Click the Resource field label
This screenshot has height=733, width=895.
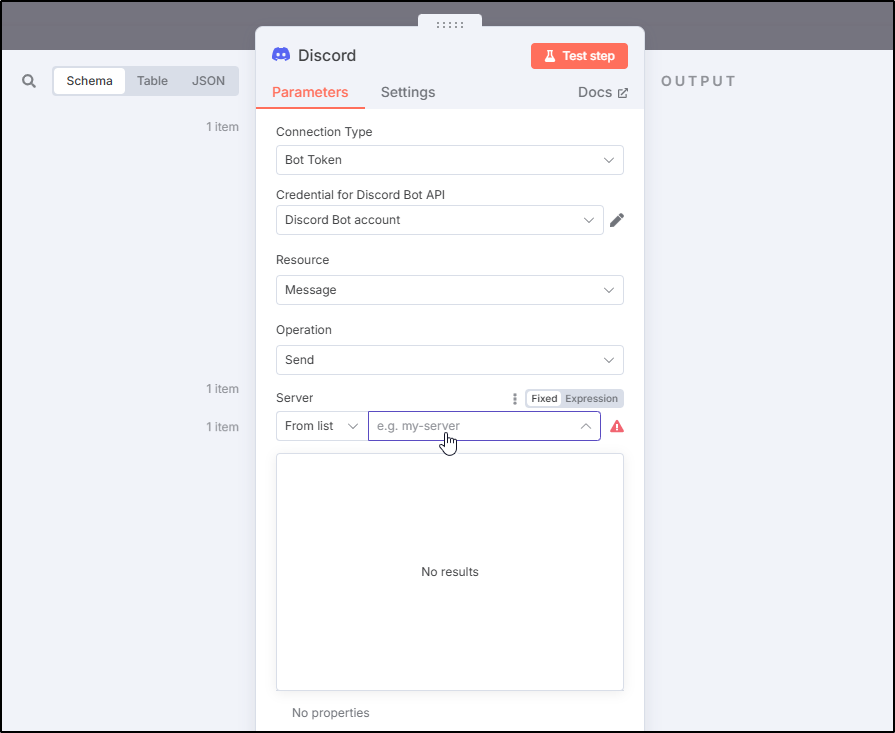pyautogui.click(x=303, y=260)
